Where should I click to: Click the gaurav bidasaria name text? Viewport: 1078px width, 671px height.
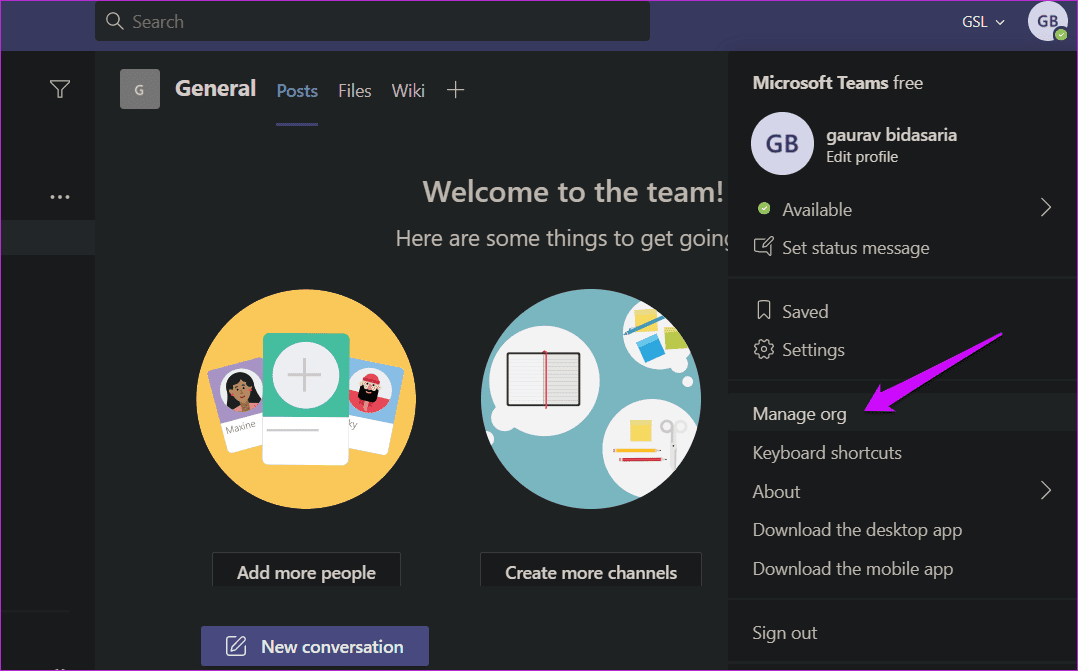click(891, 135)
